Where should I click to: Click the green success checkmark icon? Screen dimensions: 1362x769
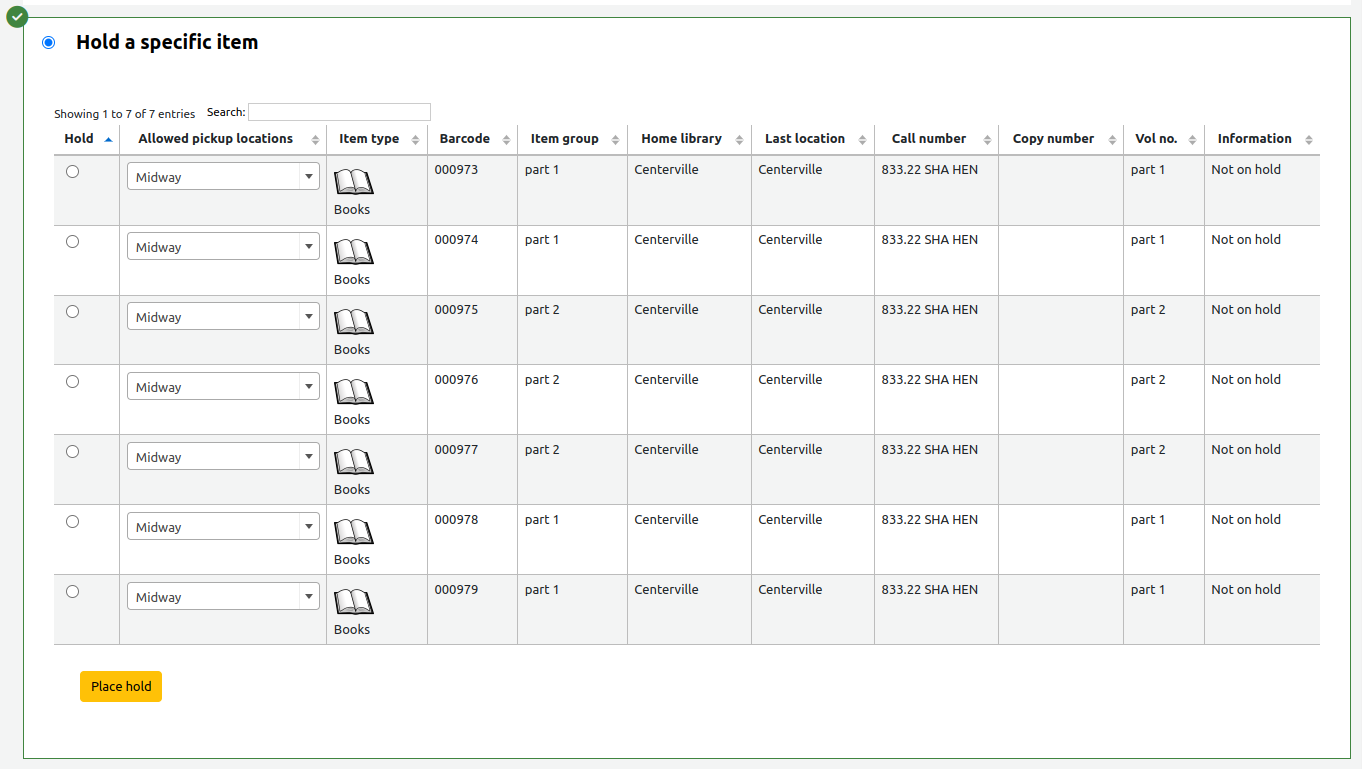coord(16,16)
